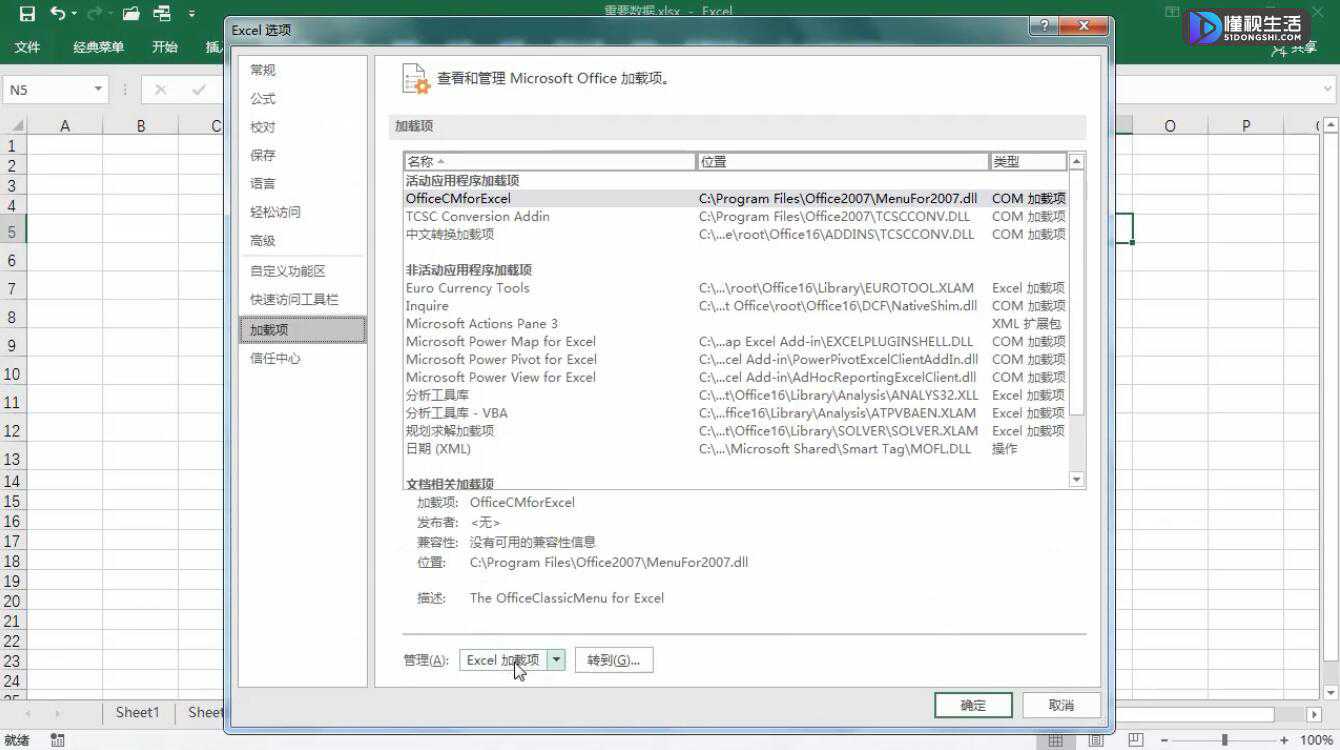Select the TCSC Conversion Addin row
1340x750 pixels.
point(735,217)
